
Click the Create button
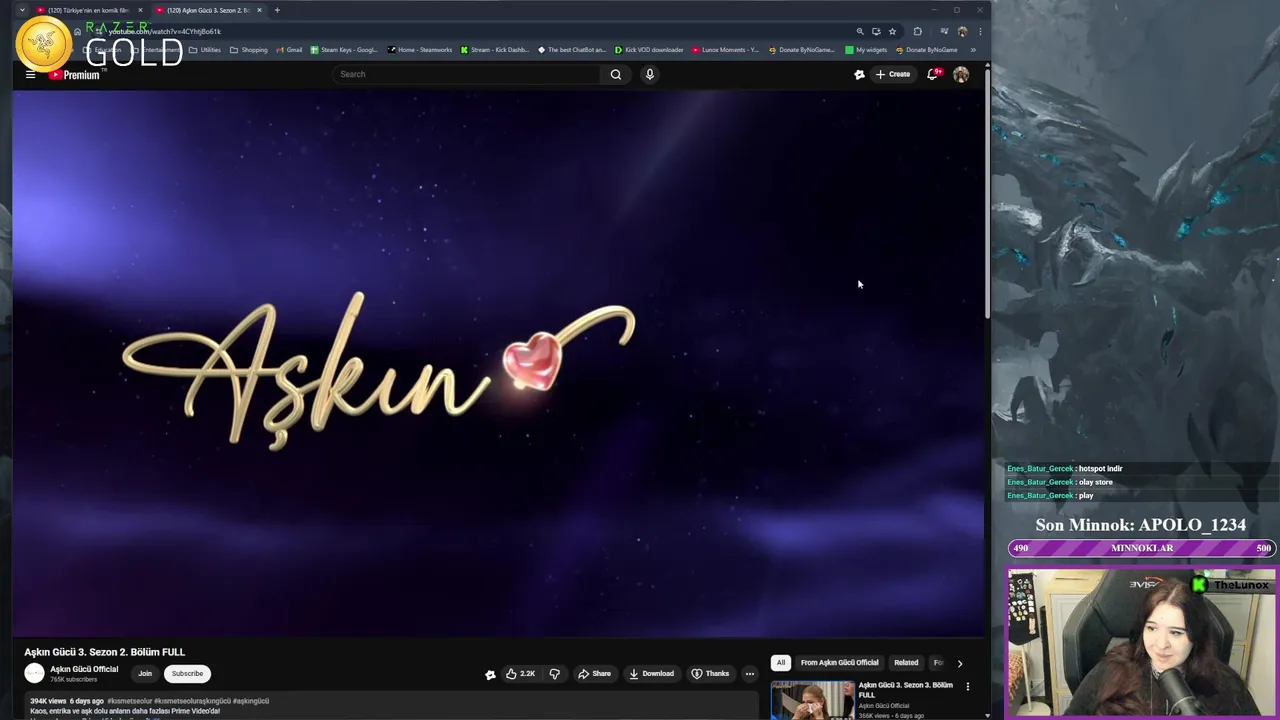(893, 74)
